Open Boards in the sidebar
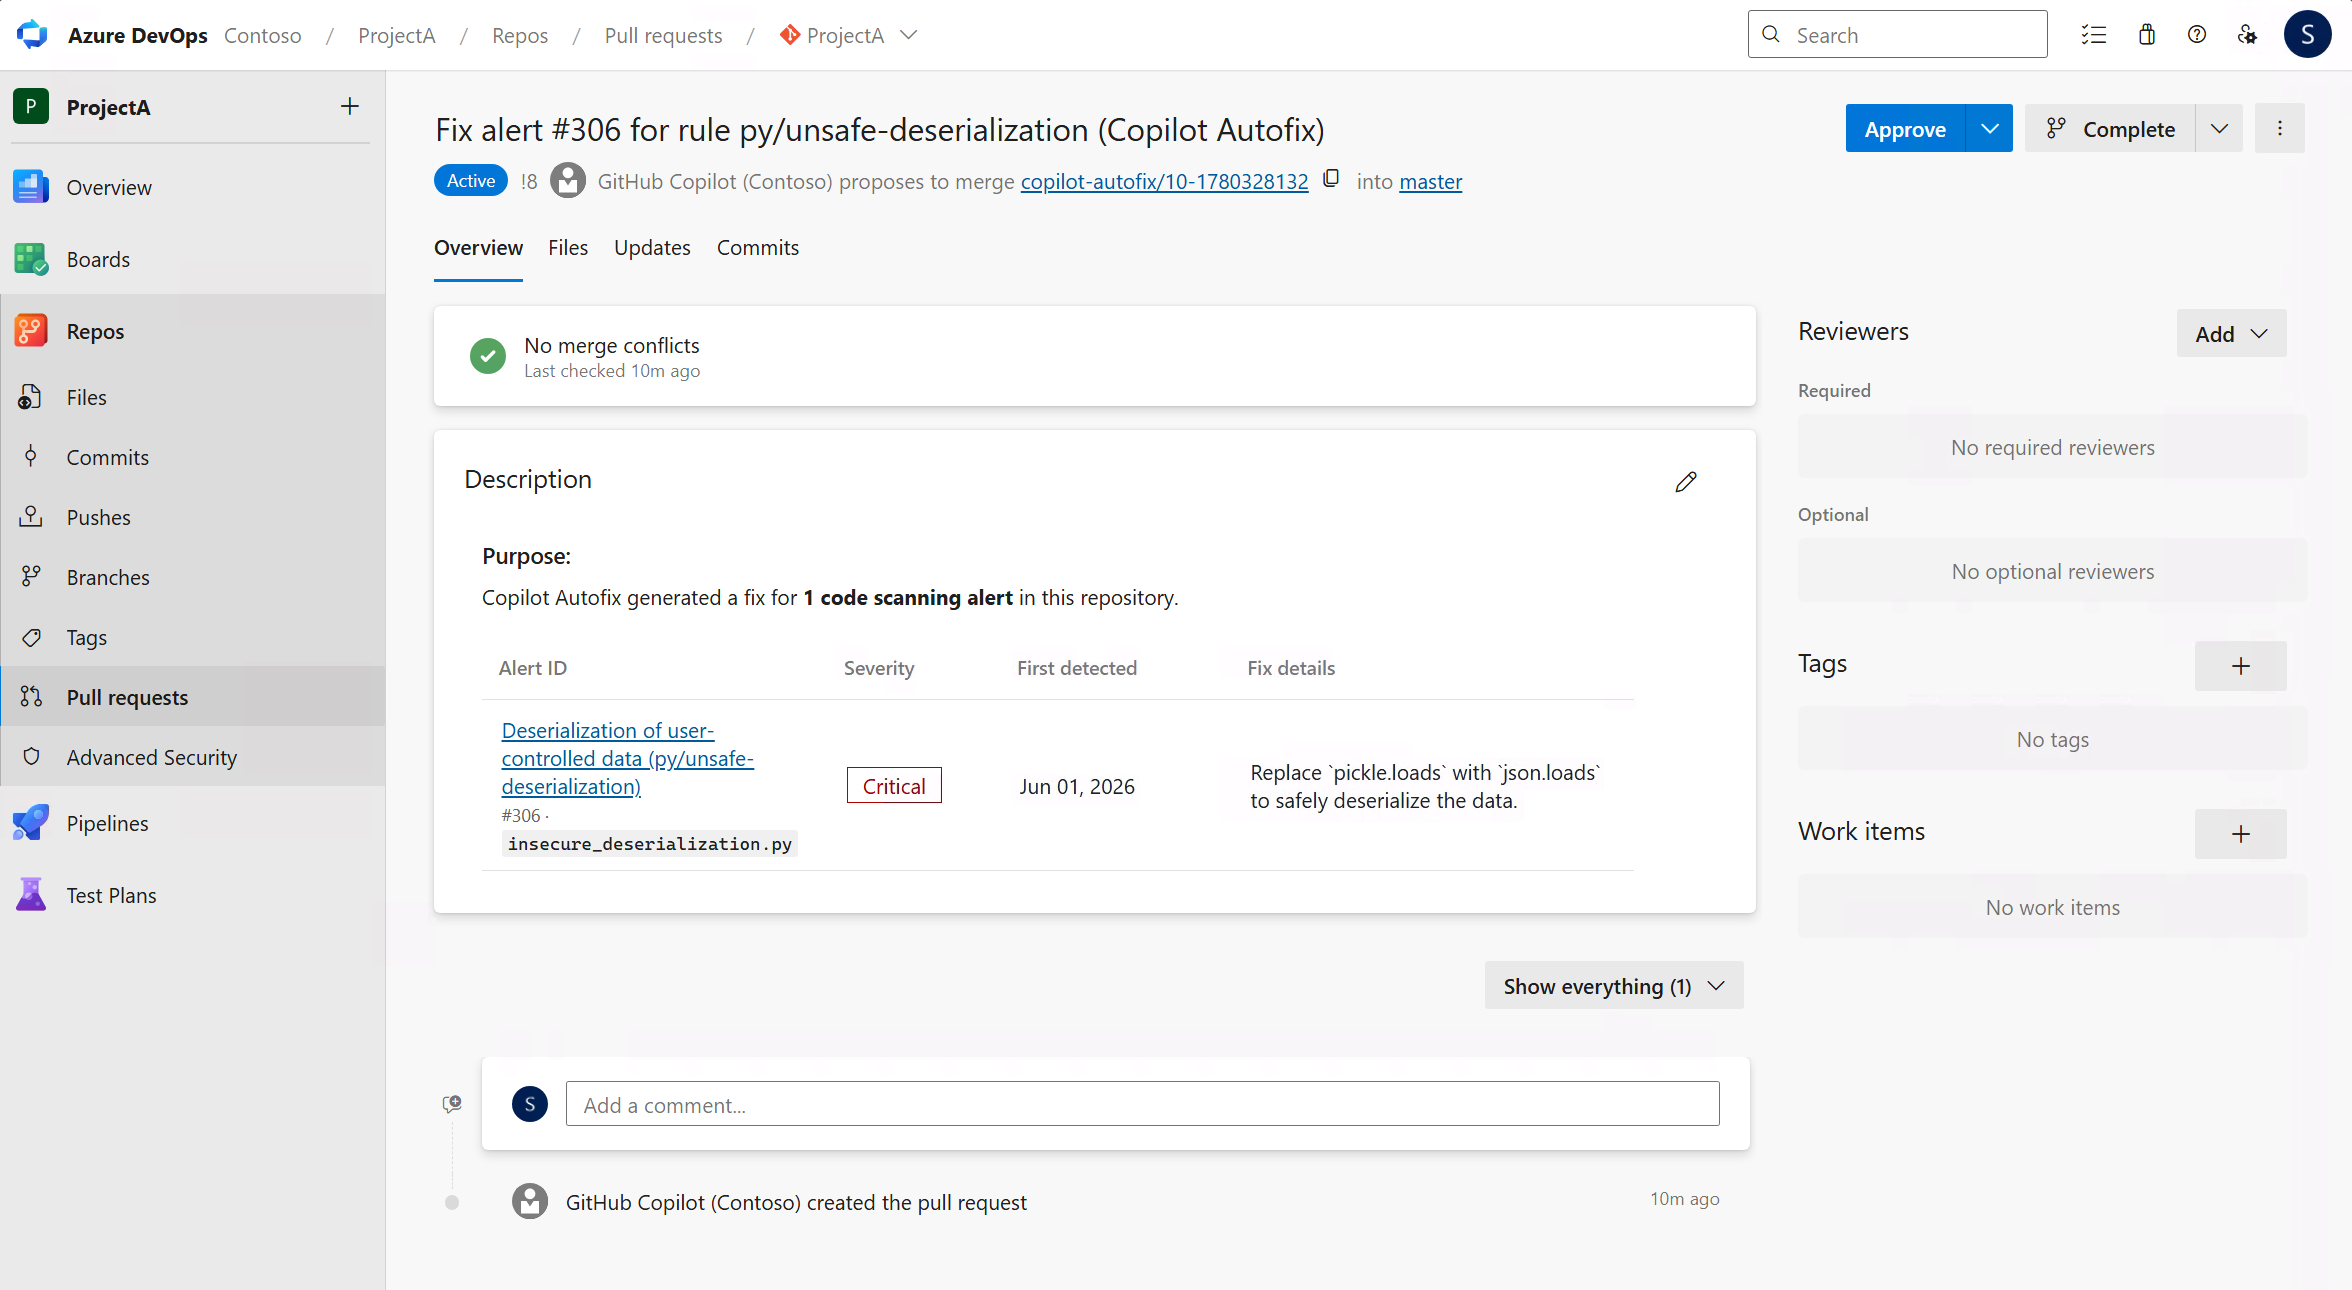The width and height of the screenshot is (2352, 1290). click(193, 259)
